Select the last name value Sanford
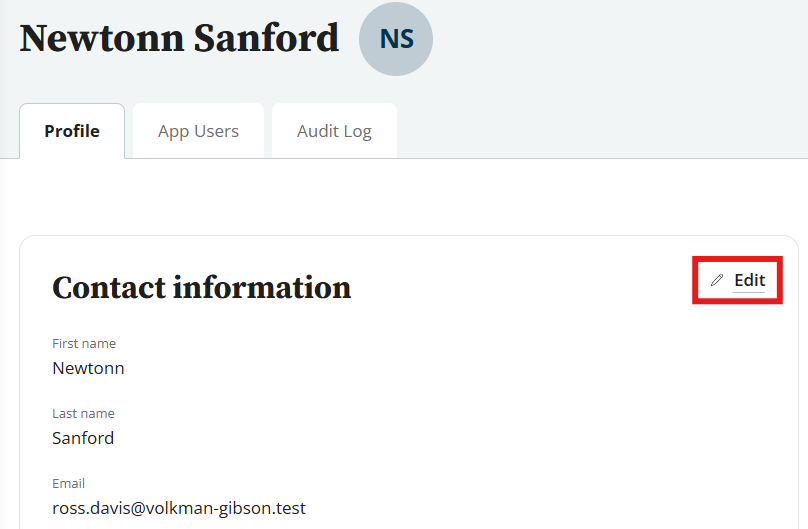The image size is (808, 529). 83,438
